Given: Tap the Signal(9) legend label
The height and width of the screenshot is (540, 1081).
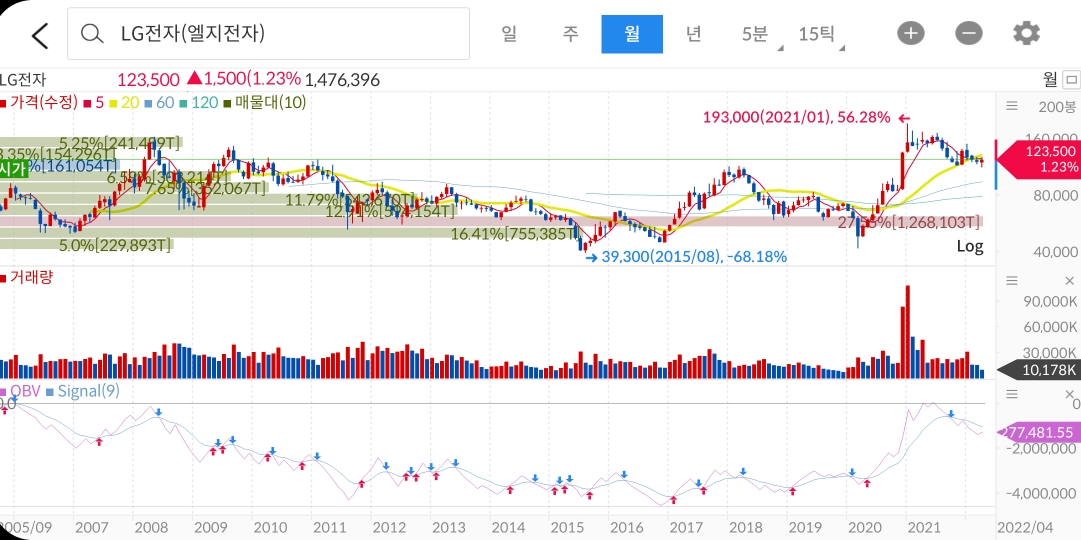Looking at the screenshot, I should pos(83,392).
